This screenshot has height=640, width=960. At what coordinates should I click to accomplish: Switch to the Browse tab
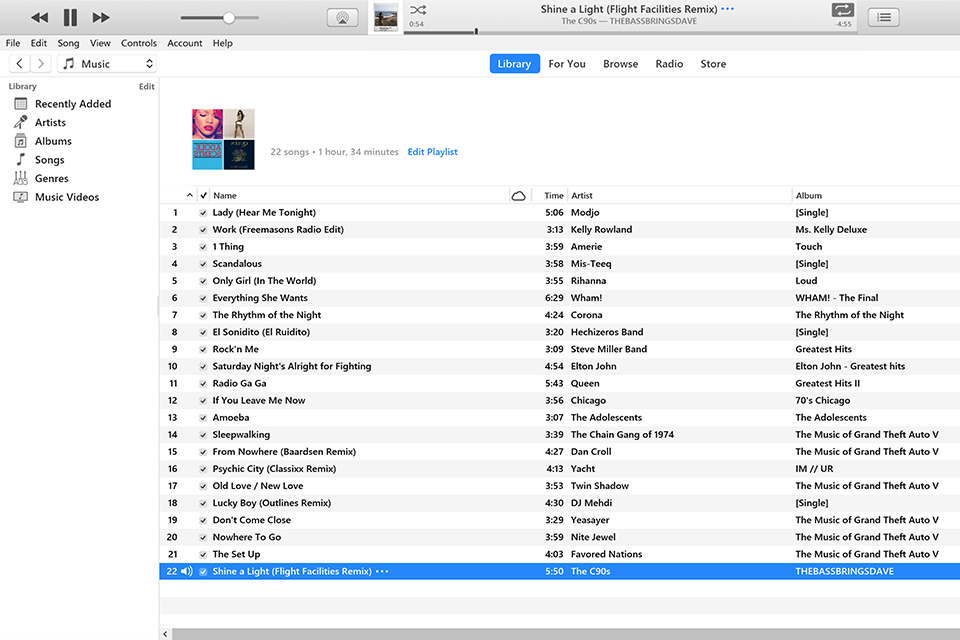click(x=620, y=63)
